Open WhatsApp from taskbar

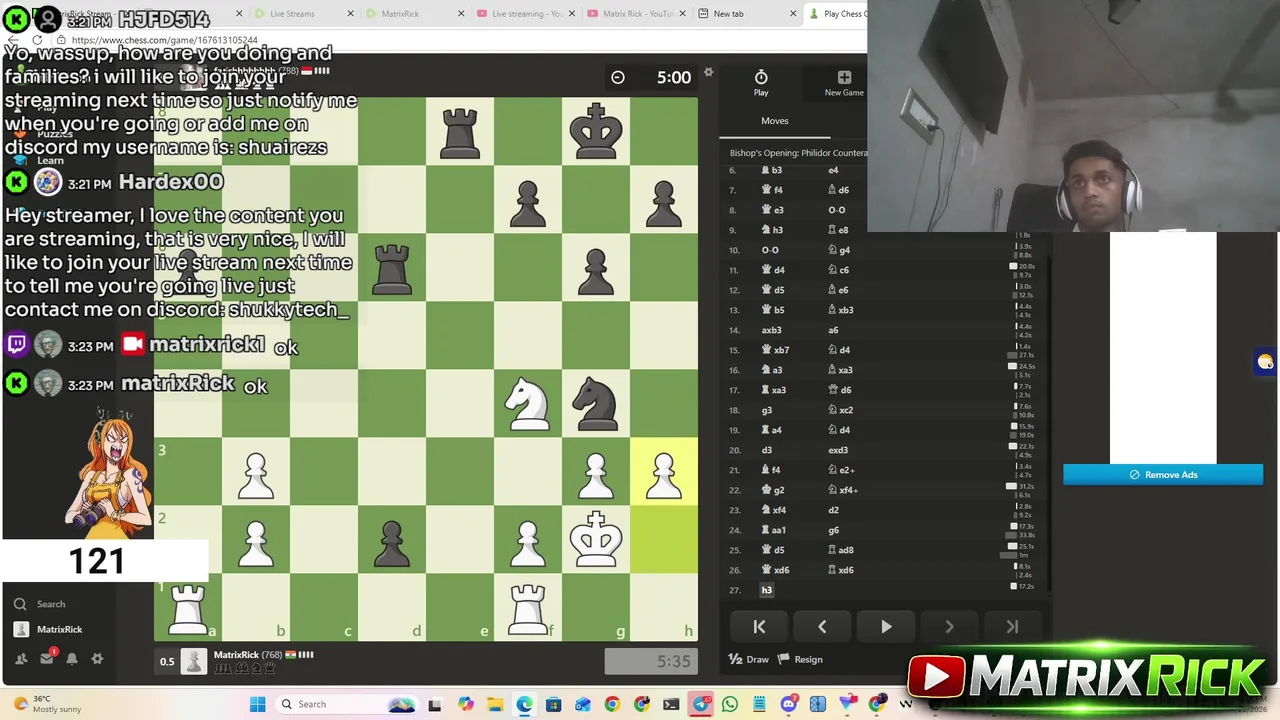tap(729, 704)
